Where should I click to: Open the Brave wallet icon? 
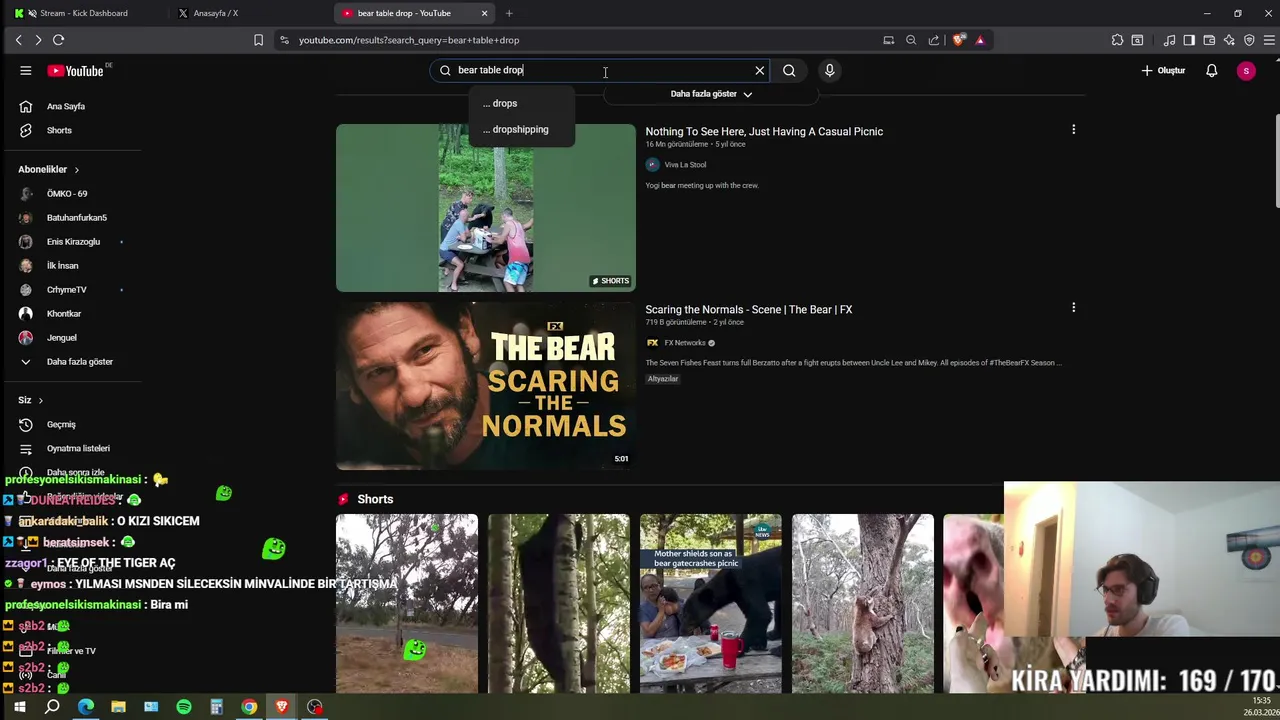(x=1209, y=40)
